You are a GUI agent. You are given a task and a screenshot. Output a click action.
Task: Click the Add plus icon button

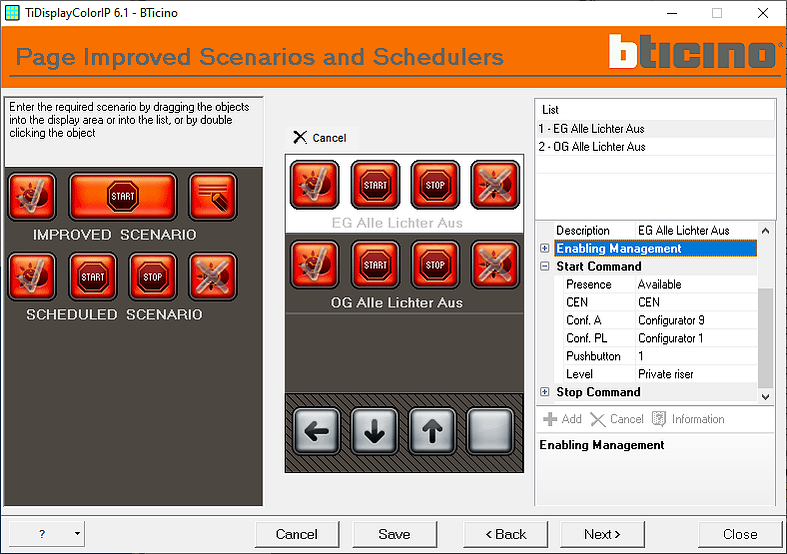coord(562,419)
